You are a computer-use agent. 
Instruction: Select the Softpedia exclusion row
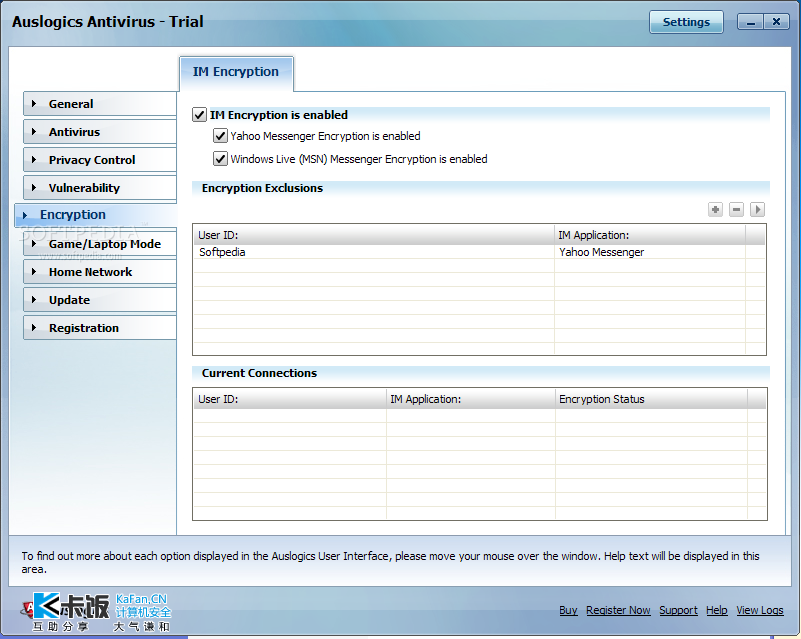[479, 252]
